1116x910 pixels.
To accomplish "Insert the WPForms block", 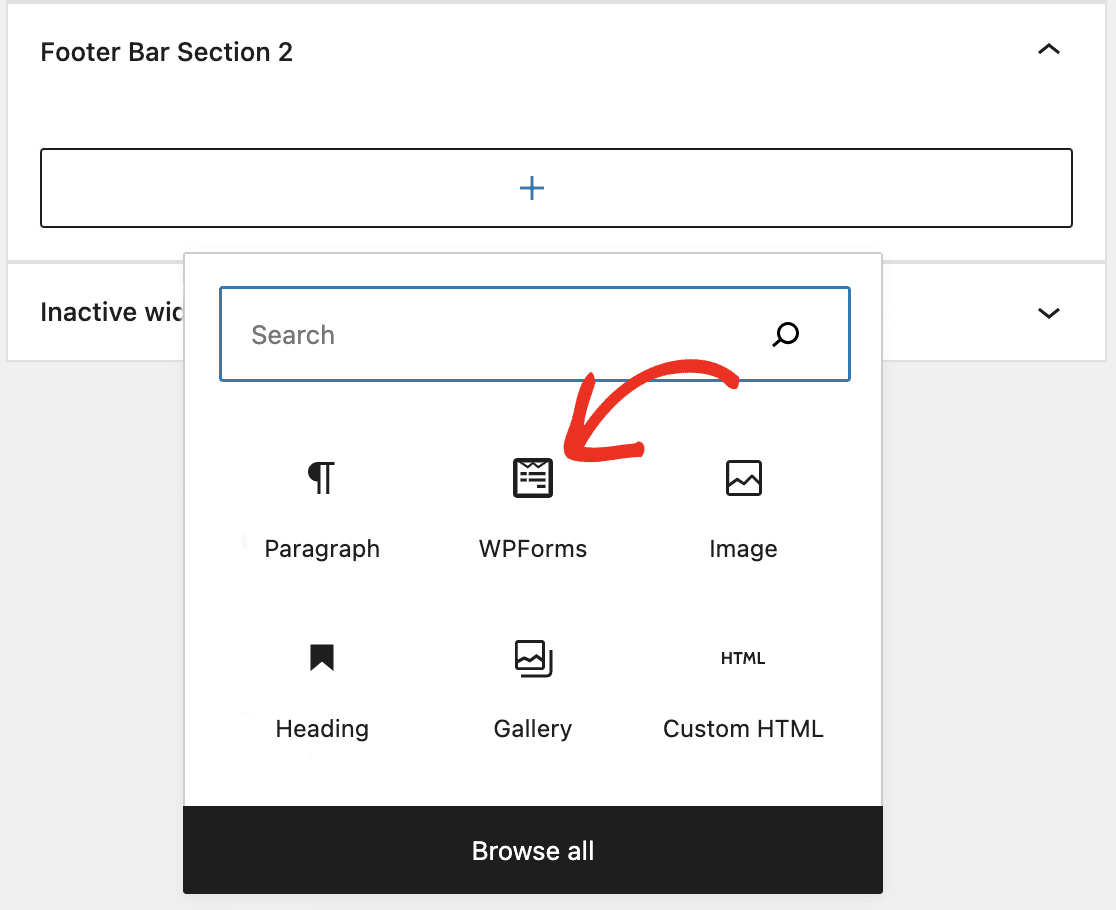I will [532, 478].
